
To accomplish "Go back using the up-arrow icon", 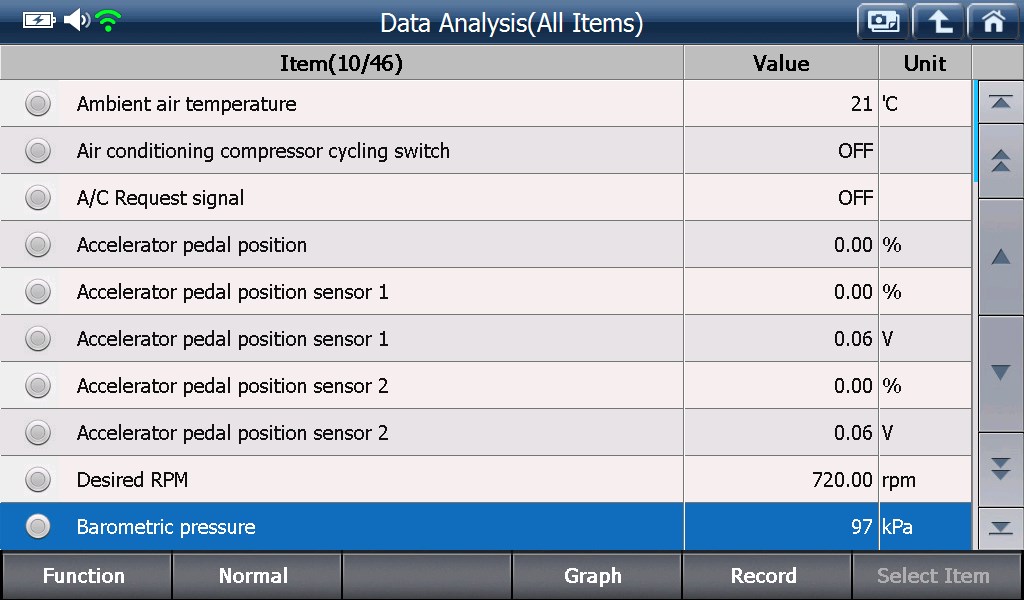I will [x=938, y=22].
